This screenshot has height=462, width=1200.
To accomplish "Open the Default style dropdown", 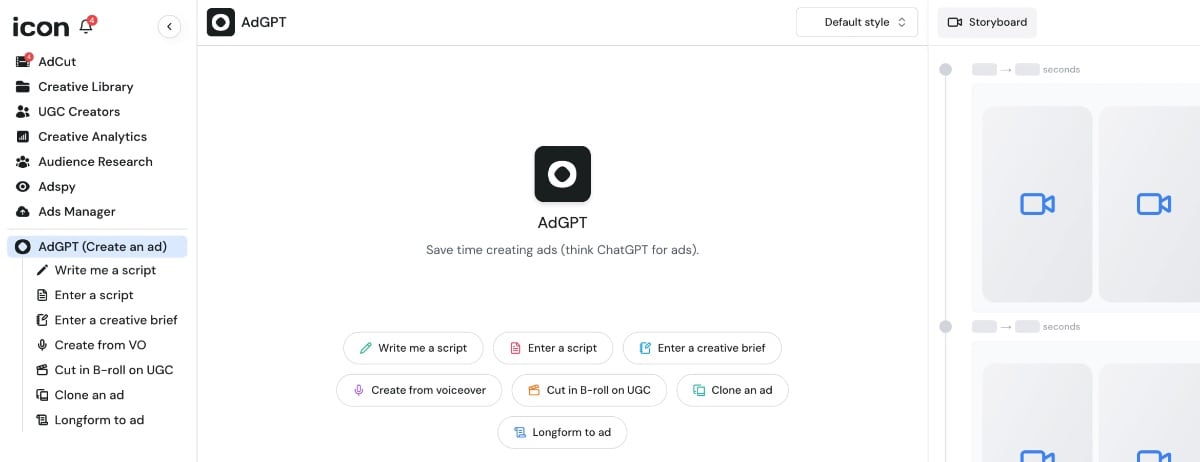I will tap(856, 22).
